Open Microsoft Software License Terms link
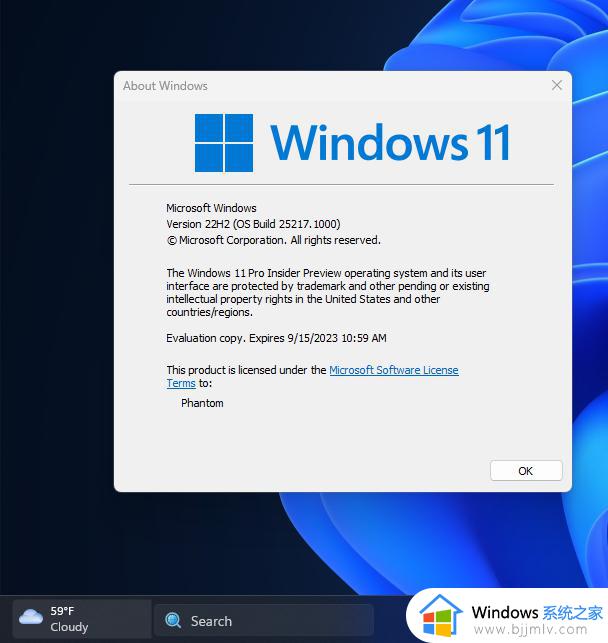Image resolution: width=608 pixels, height=643 pixels. (x=312, y=376)
